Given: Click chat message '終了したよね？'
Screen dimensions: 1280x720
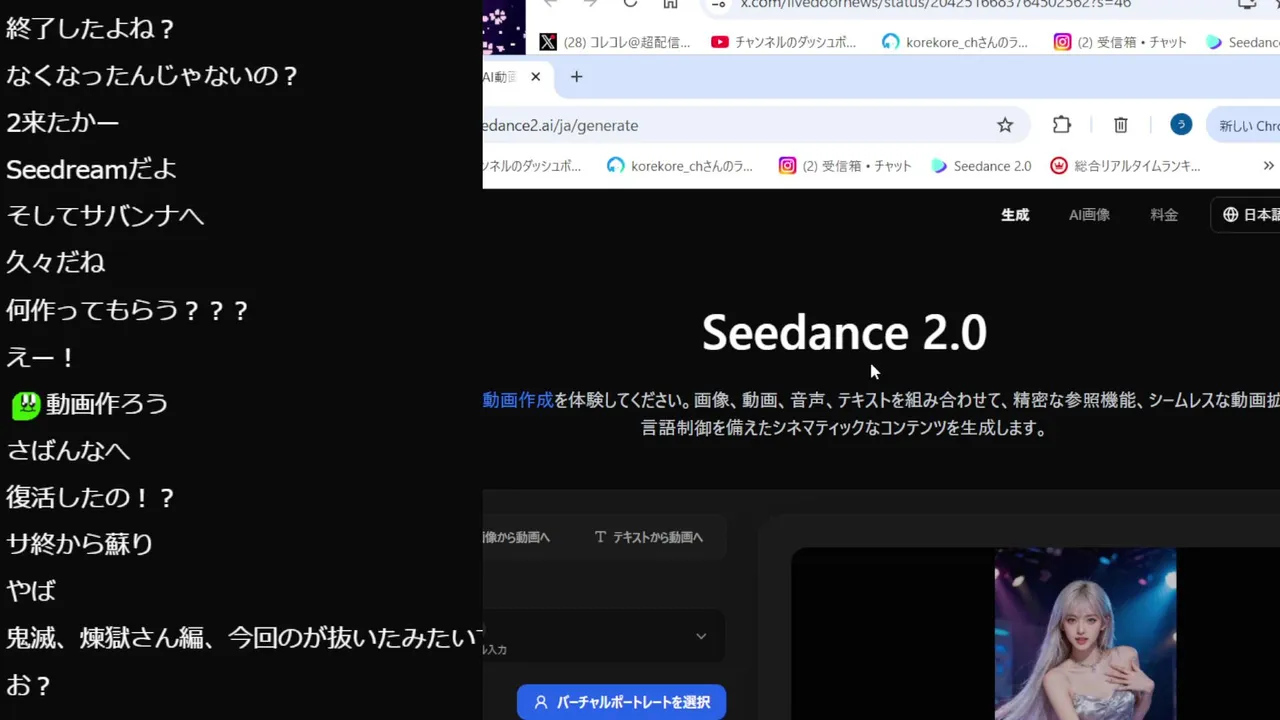Looking at the screenshot, I should (90, 29).
